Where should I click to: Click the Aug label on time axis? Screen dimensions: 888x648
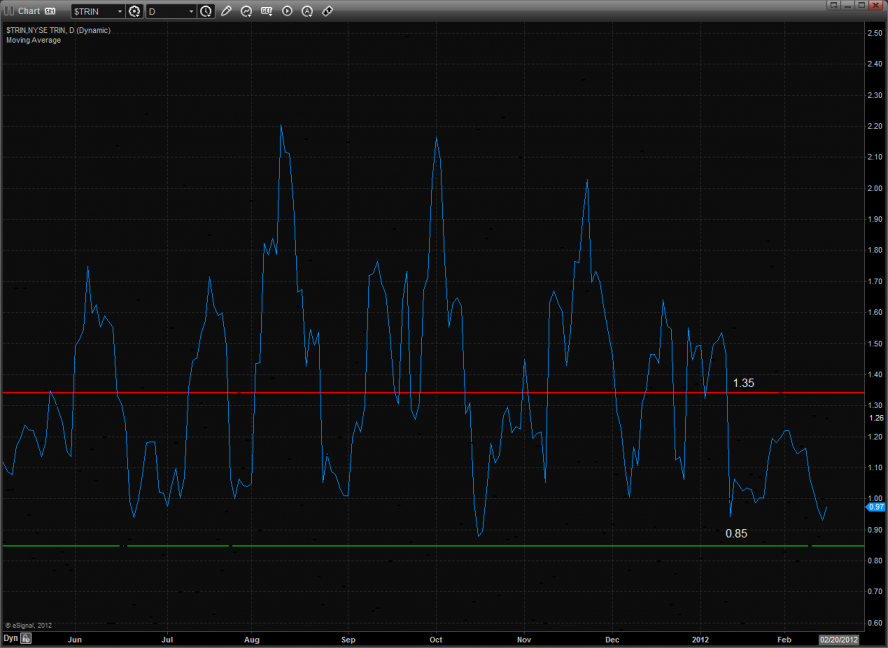click(251, 640)
